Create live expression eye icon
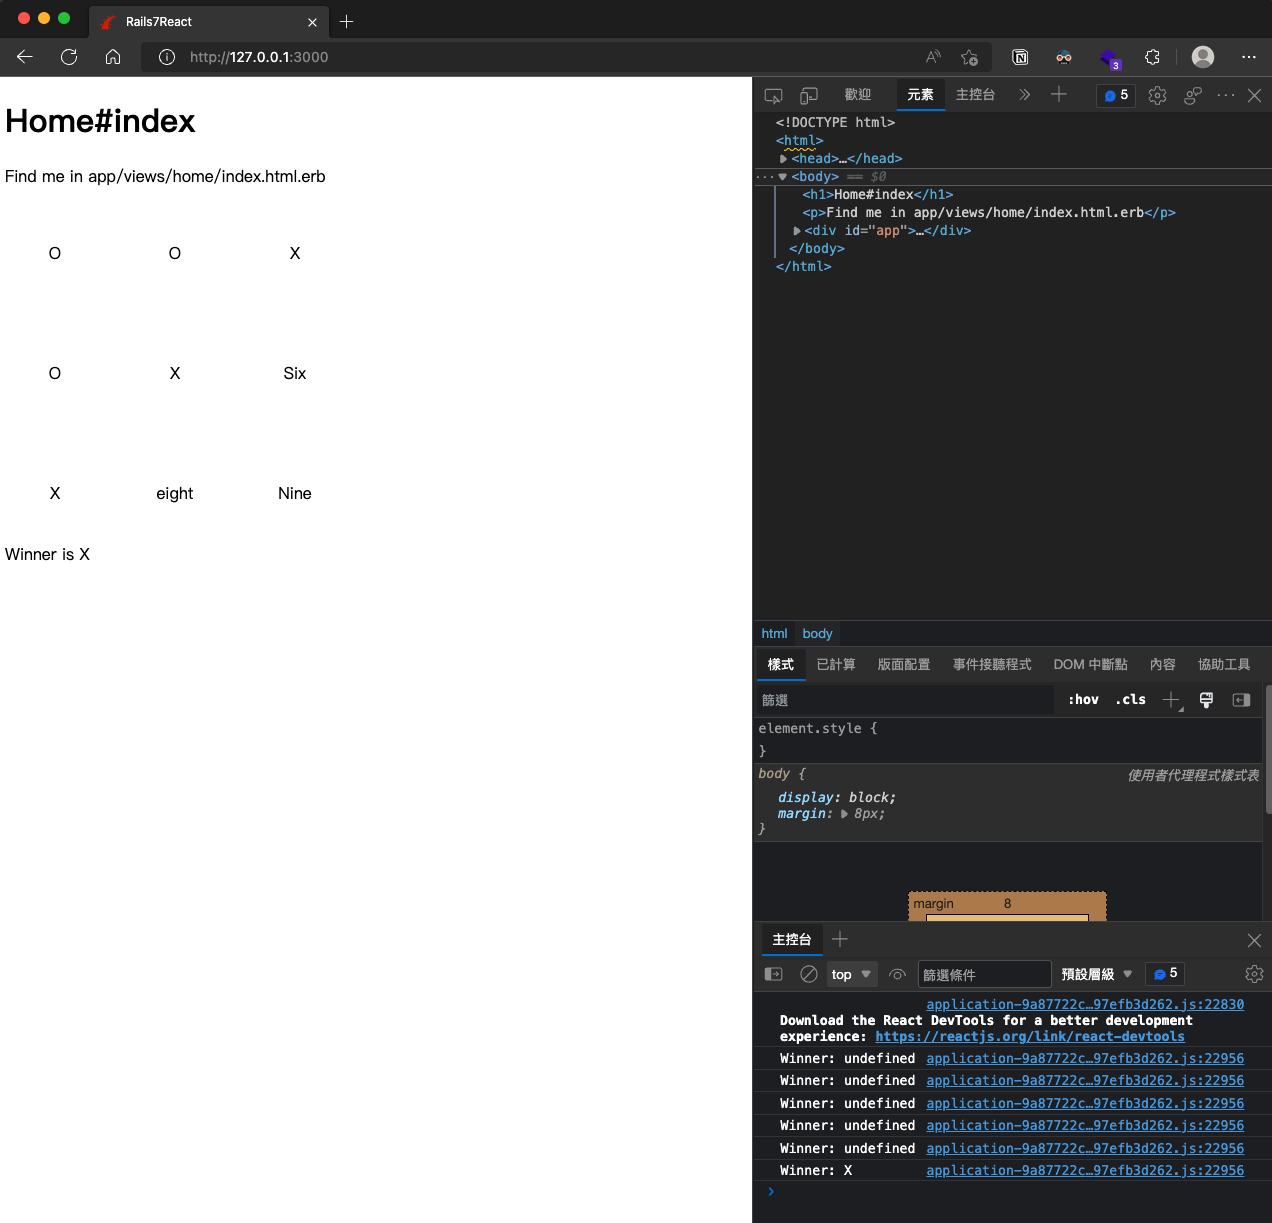Image resolution: width=1272 pixels, height=1223 pixels. 897,974
